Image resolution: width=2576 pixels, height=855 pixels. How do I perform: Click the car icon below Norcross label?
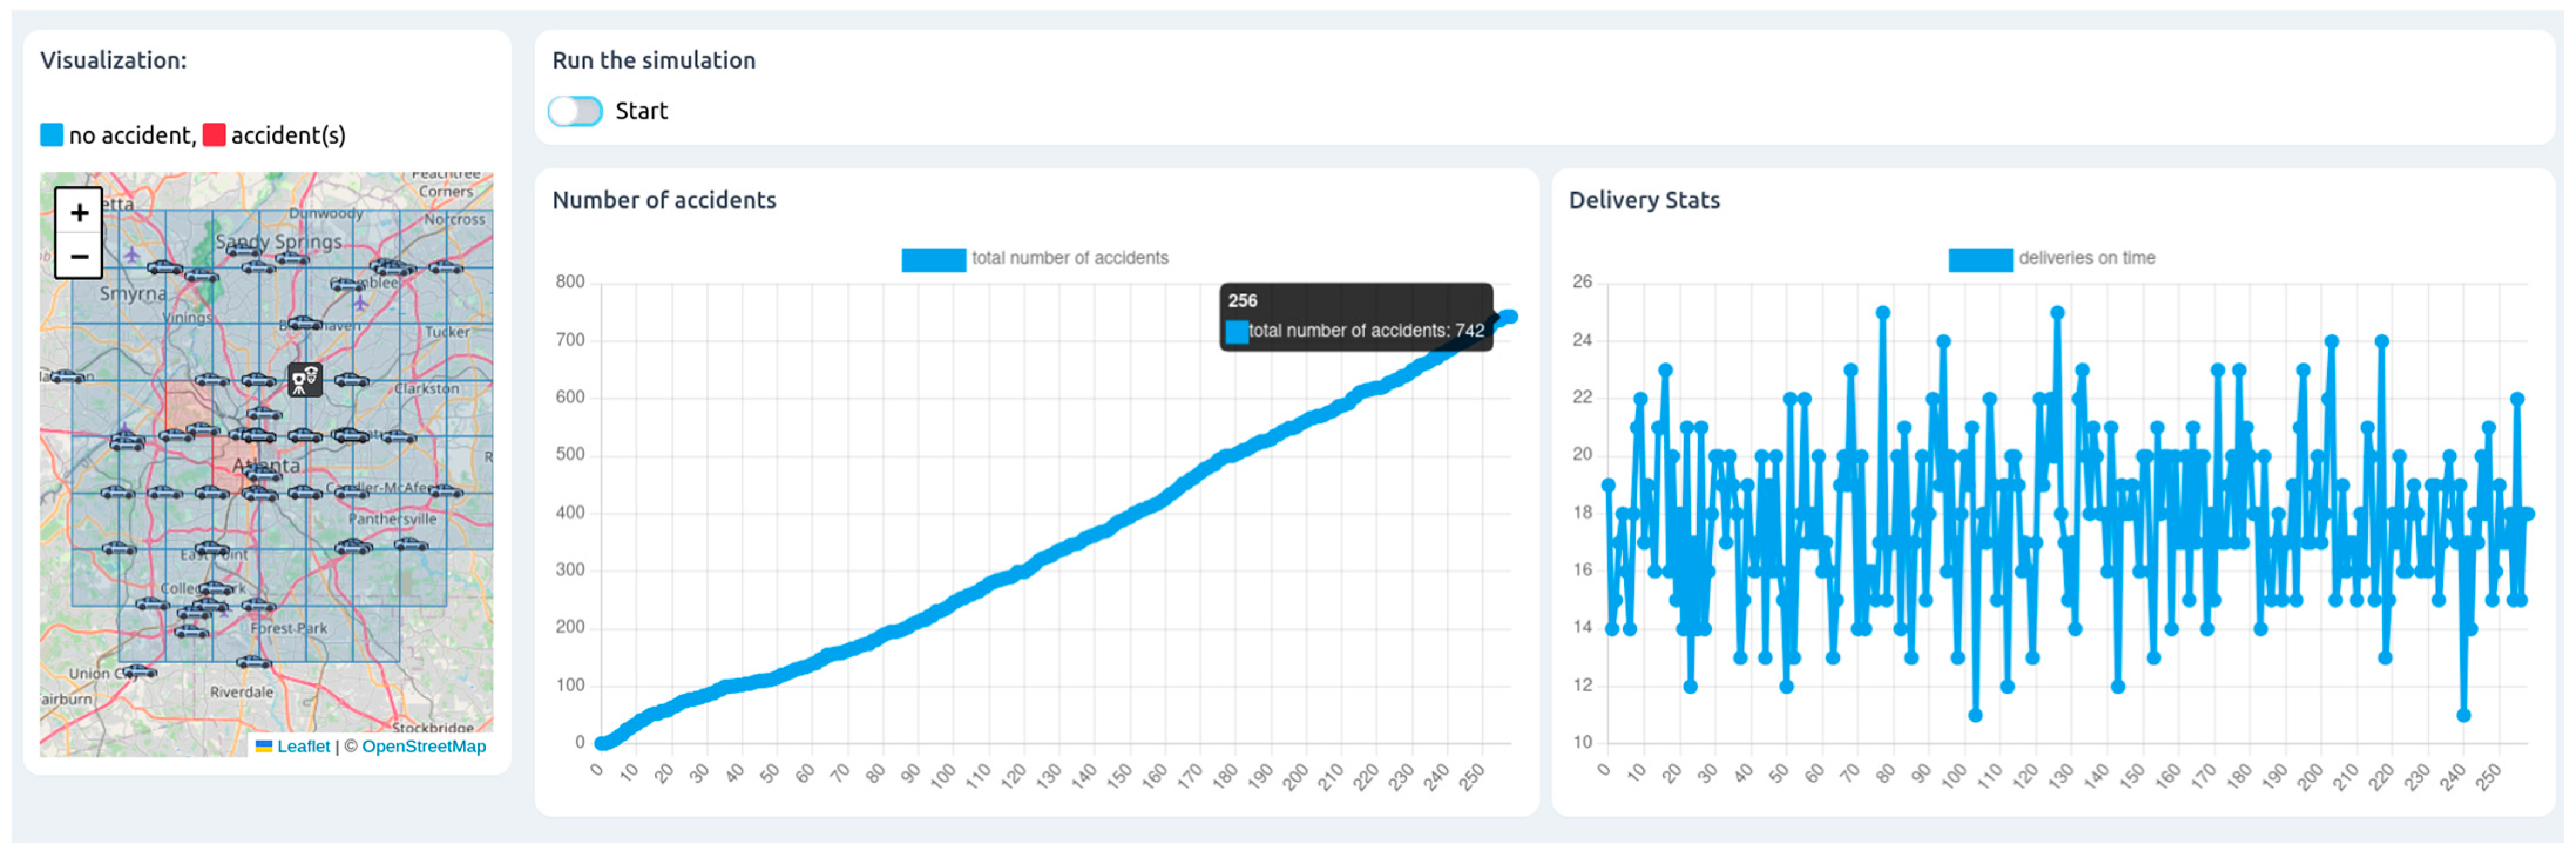pyautogui.click(x=445, y=267)
